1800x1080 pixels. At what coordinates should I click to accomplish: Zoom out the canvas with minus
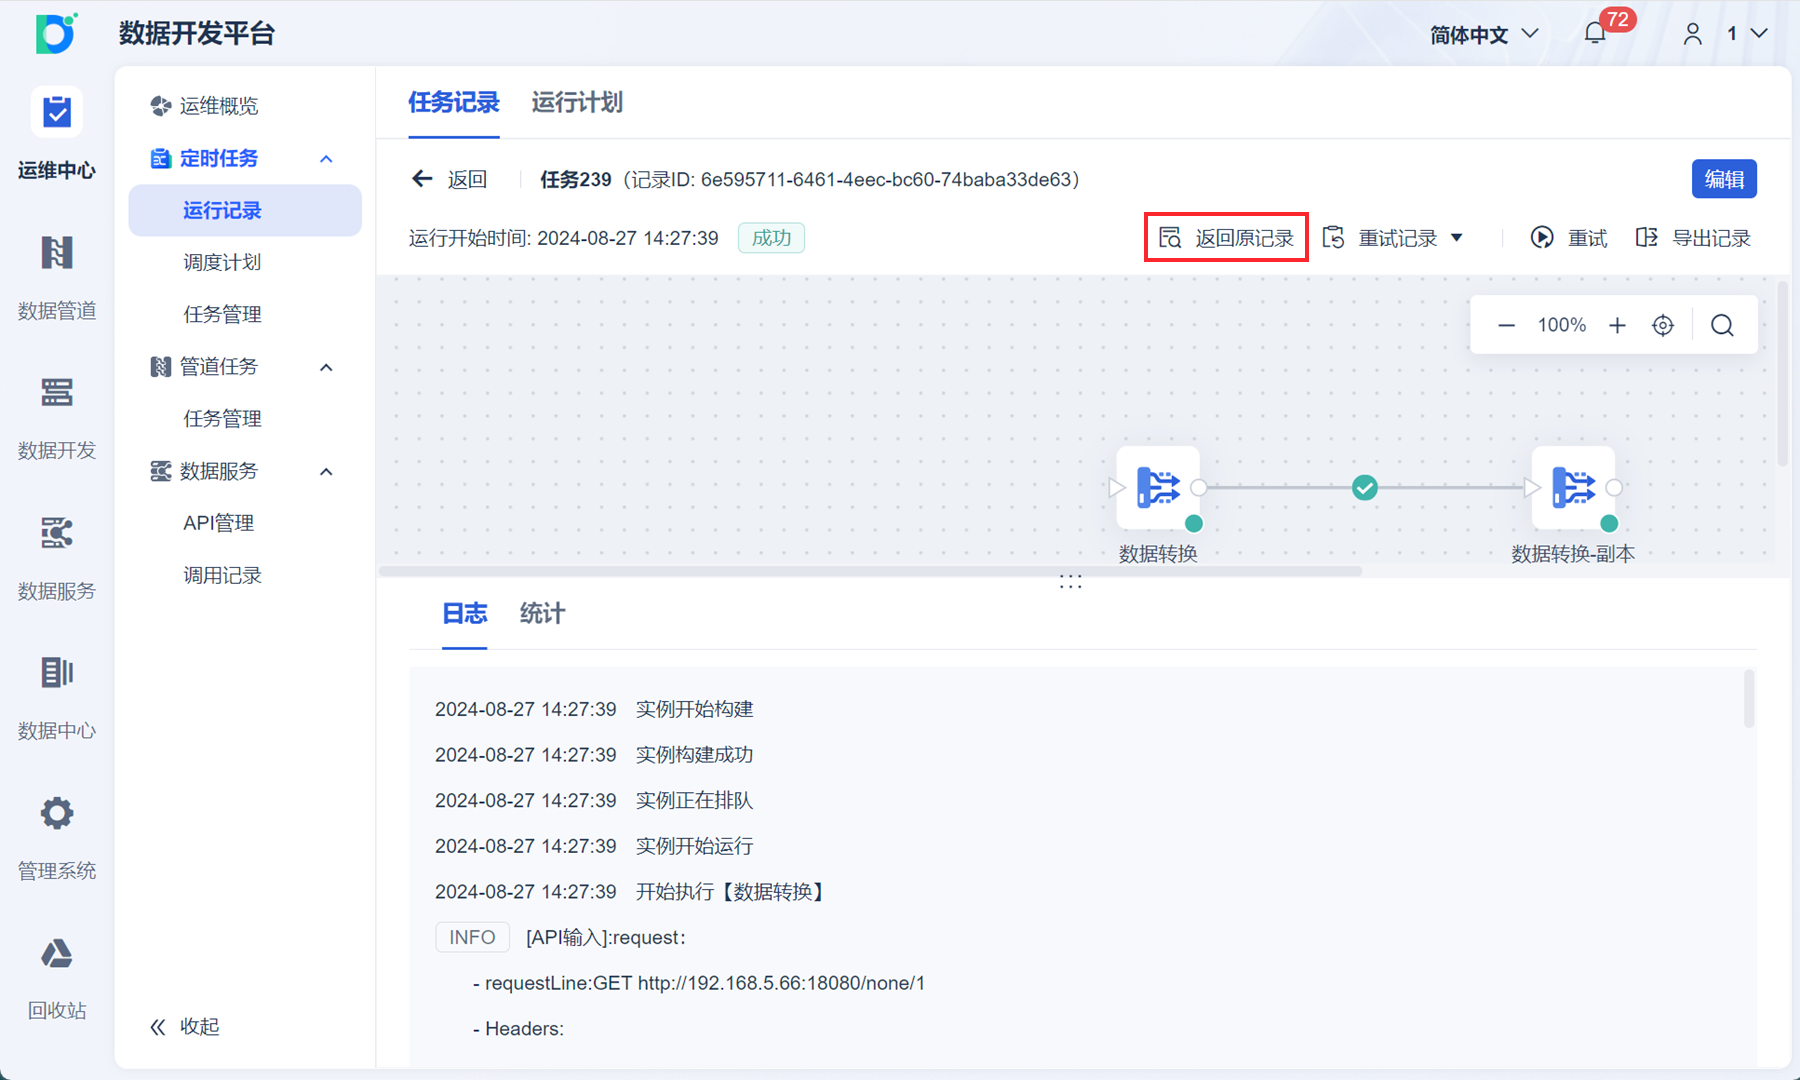pyautogui.click(x=1506, y=325)
